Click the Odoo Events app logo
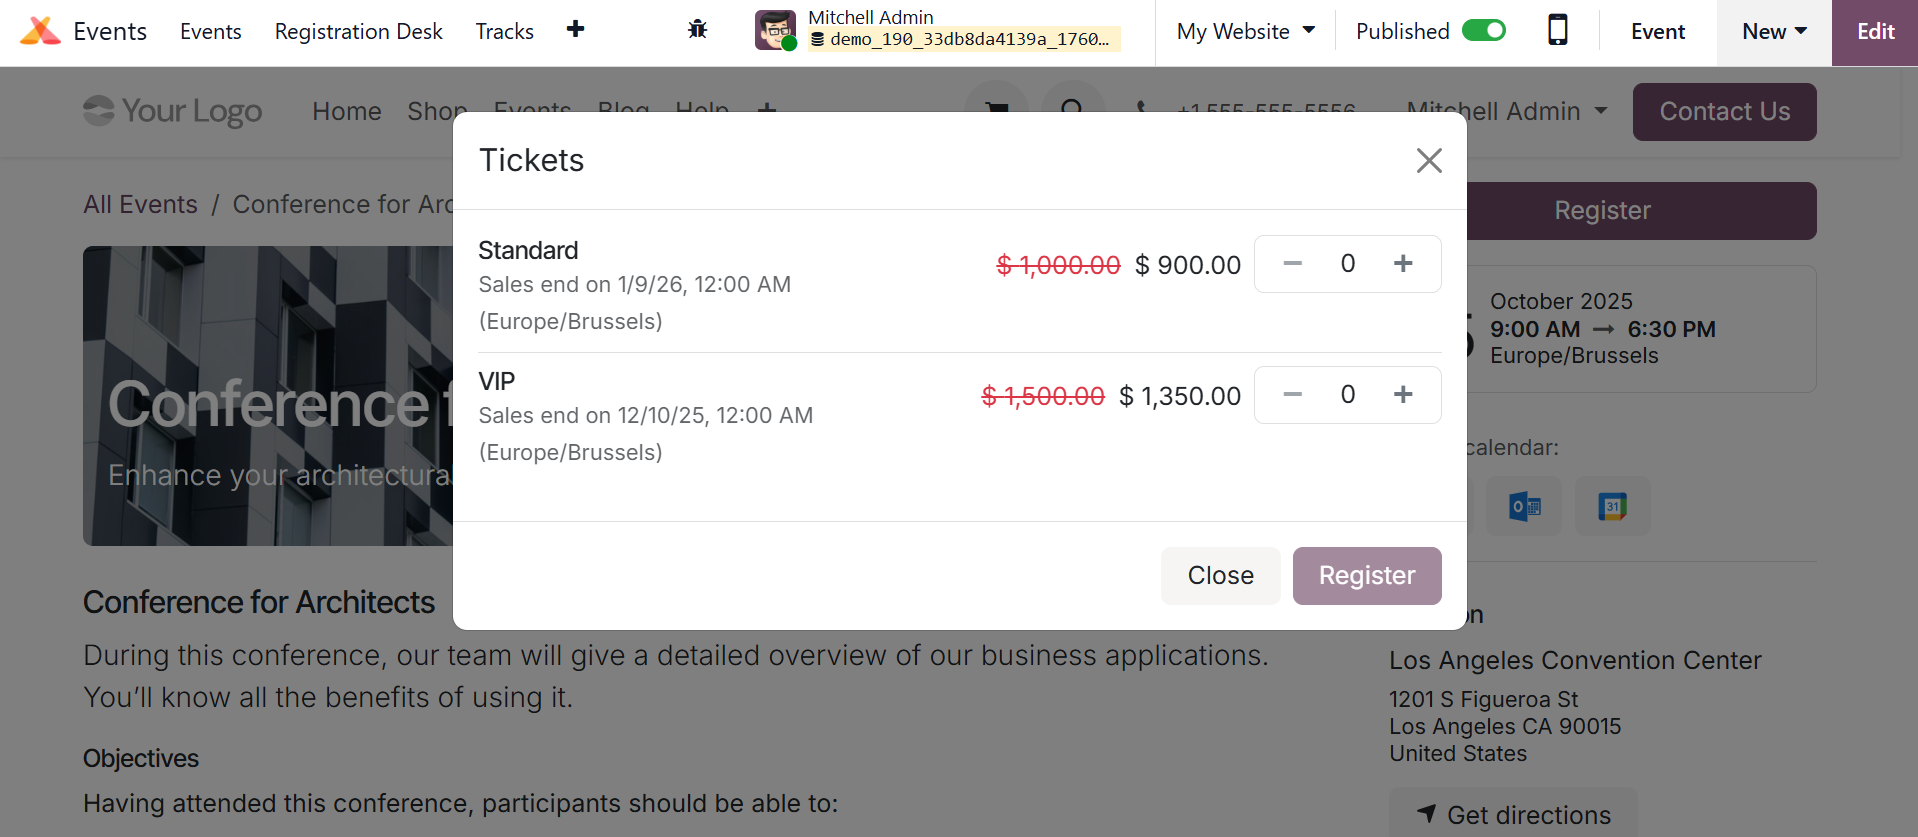 (40, 31)
